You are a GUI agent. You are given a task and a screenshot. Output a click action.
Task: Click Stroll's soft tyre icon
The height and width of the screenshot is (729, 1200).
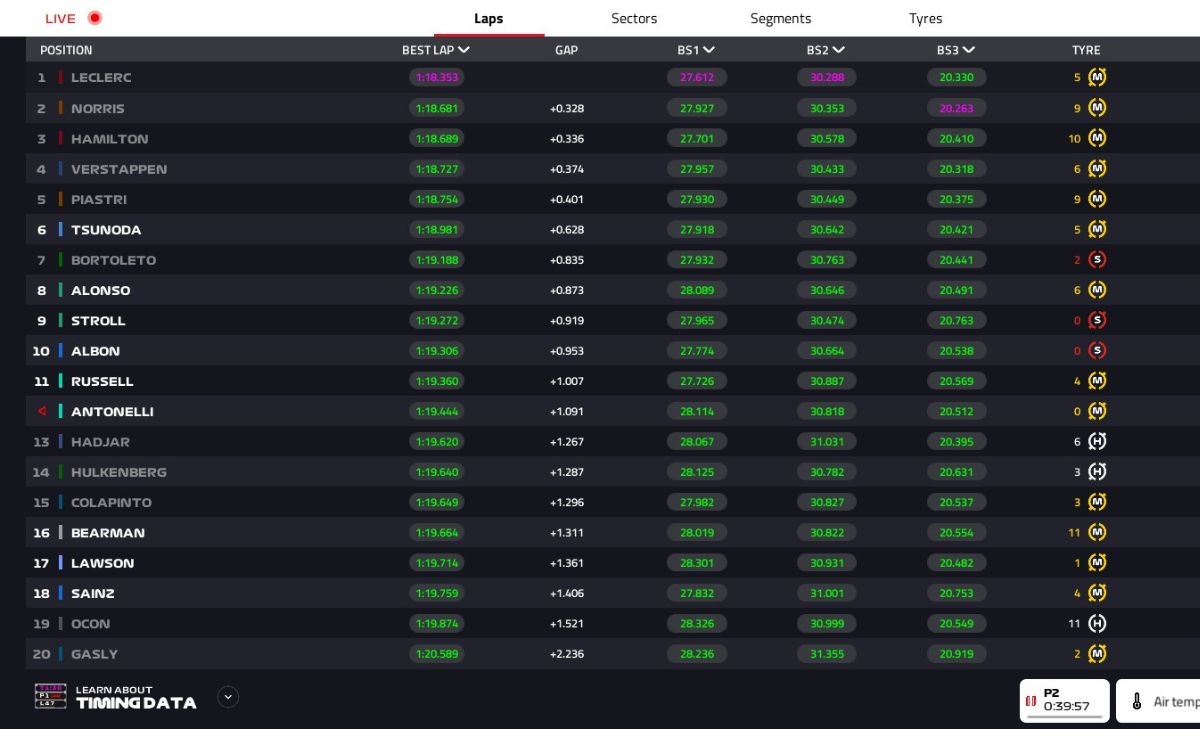coord(1097,321)
